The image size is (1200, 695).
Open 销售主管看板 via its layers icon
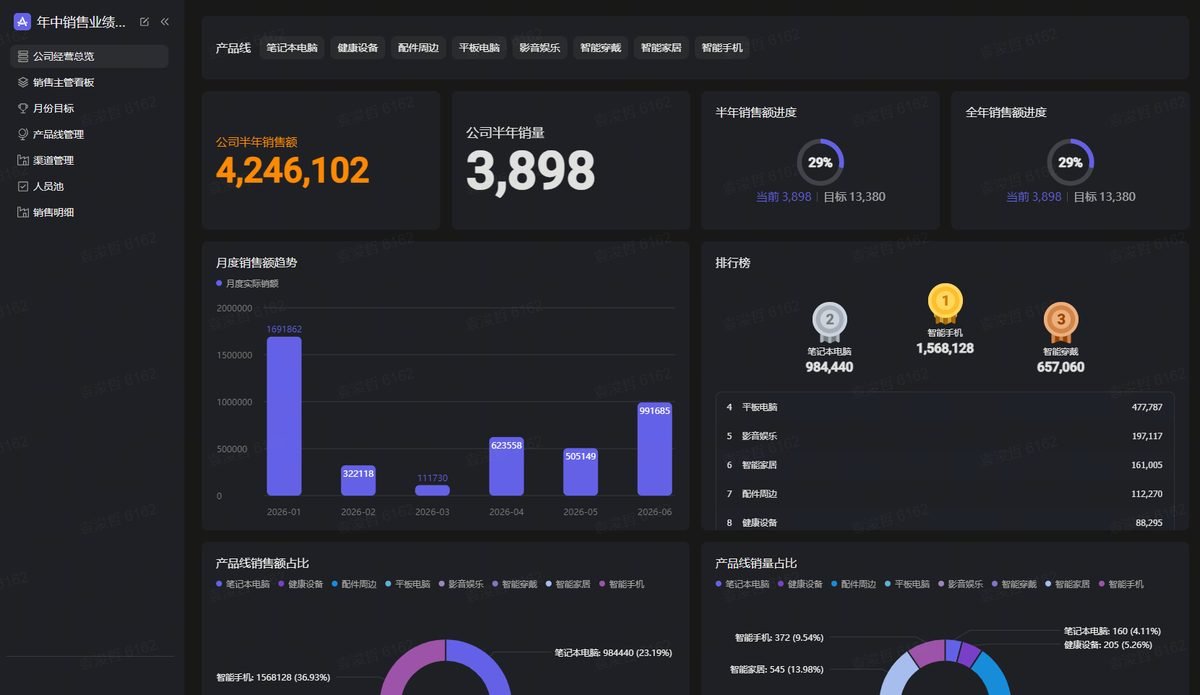23,82
